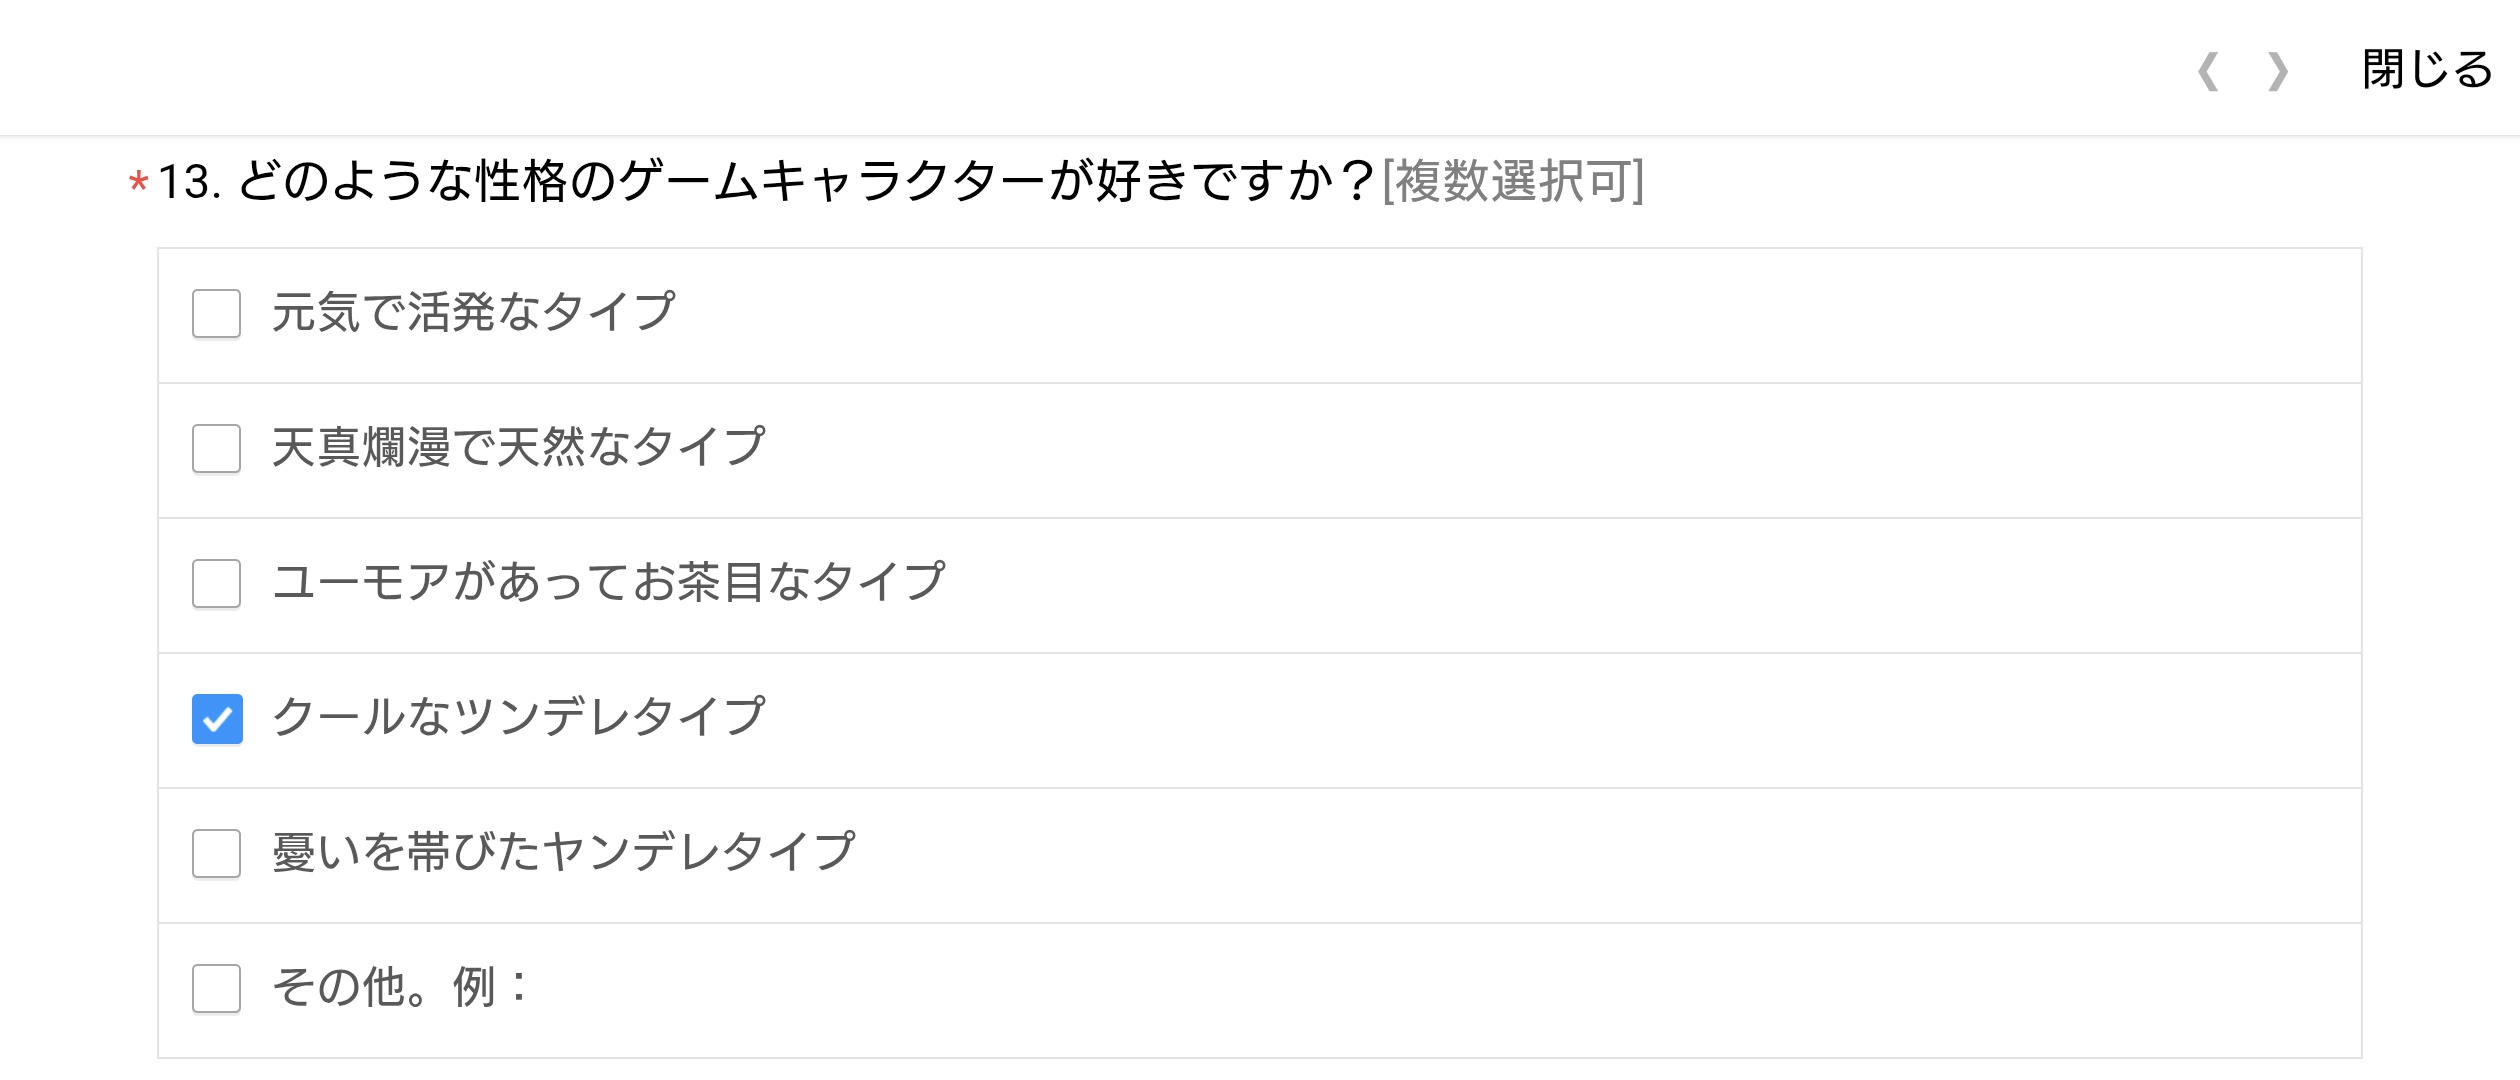Go to the previous question with left chevron

[2209, 72]
